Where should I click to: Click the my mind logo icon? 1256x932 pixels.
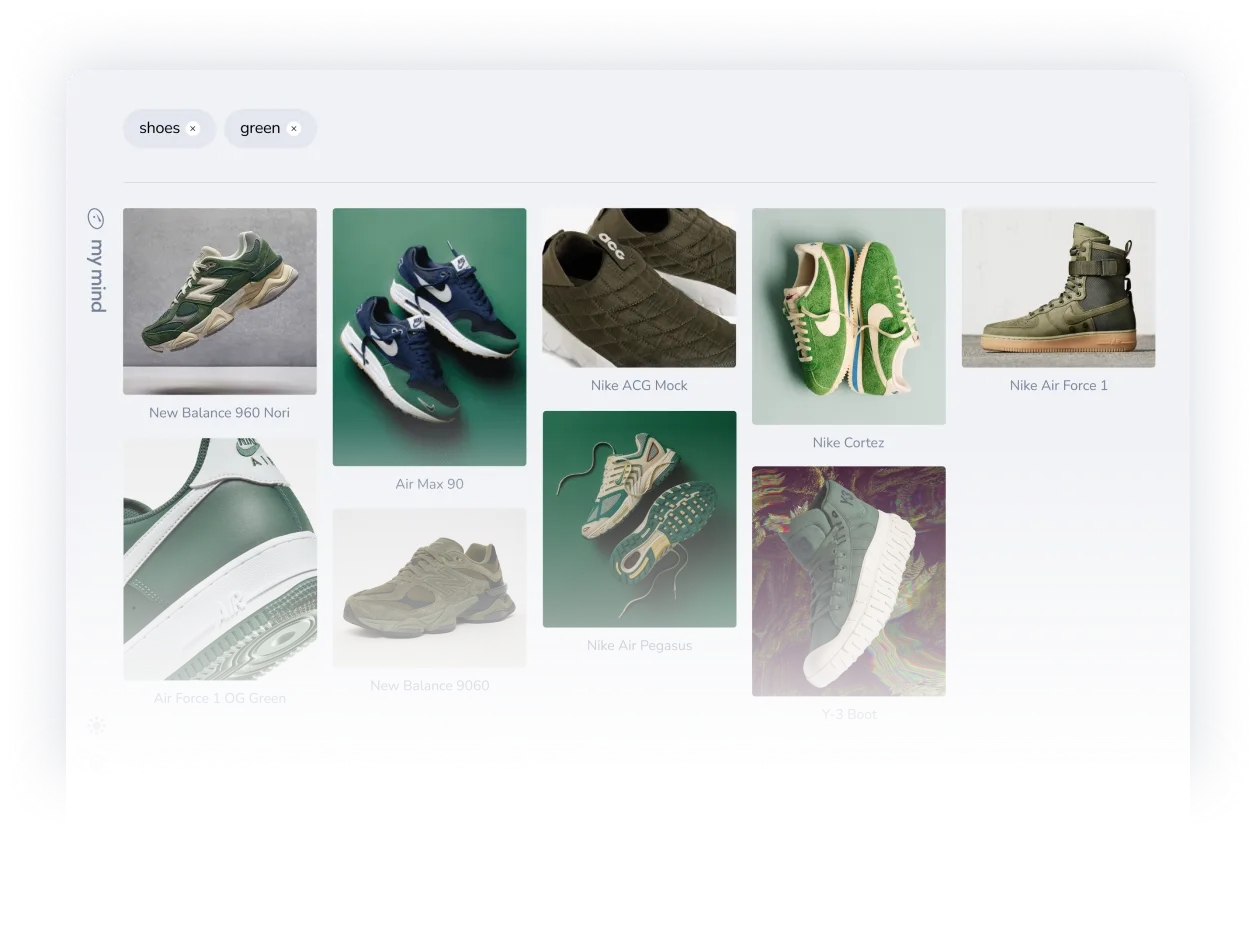[96, 218]
